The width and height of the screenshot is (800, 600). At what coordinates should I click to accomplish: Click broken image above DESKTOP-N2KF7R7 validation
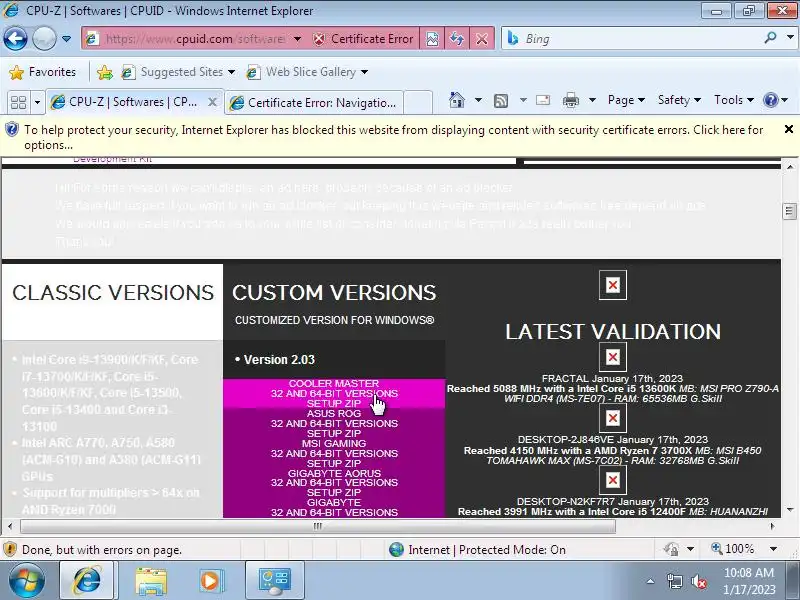[x=613, y=480]
